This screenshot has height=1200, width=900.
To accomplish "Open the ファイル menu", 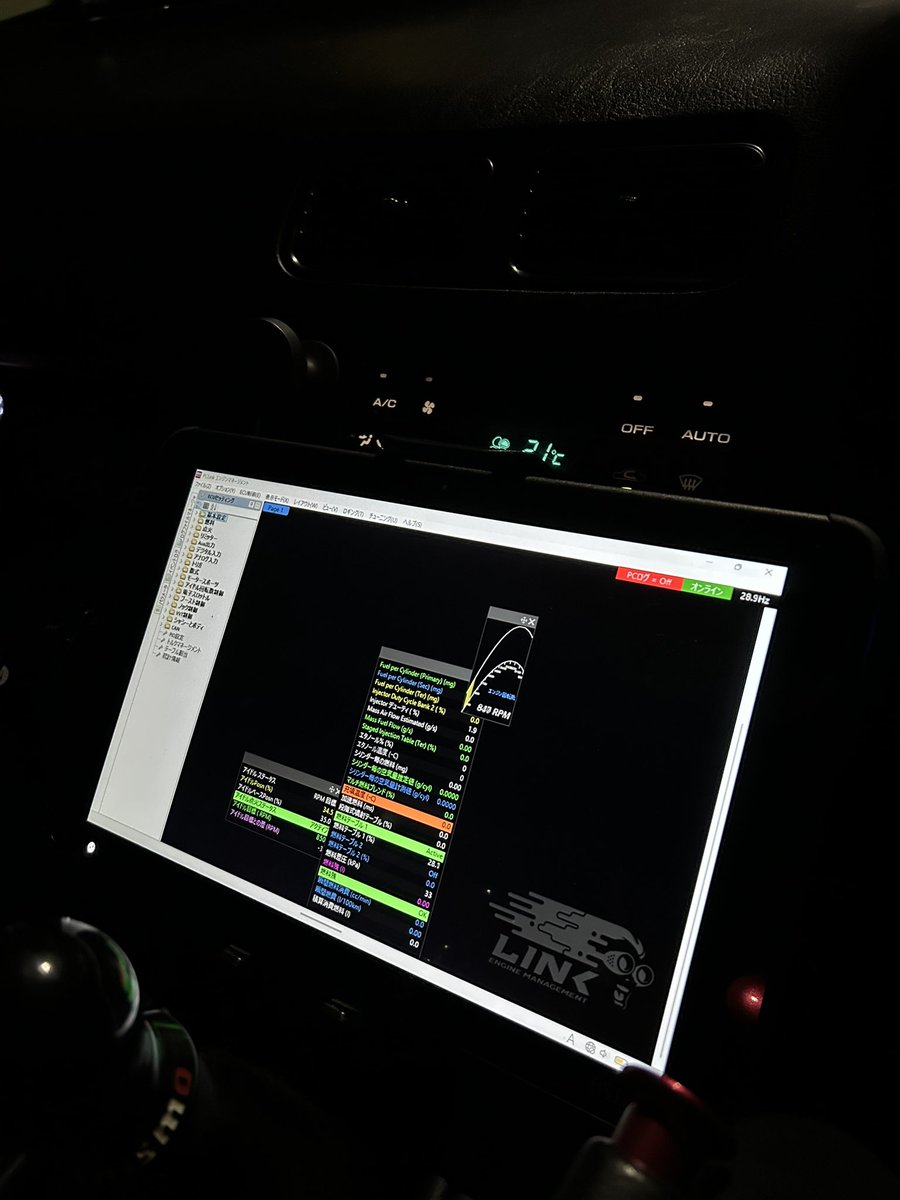I will tap(203, 486).
